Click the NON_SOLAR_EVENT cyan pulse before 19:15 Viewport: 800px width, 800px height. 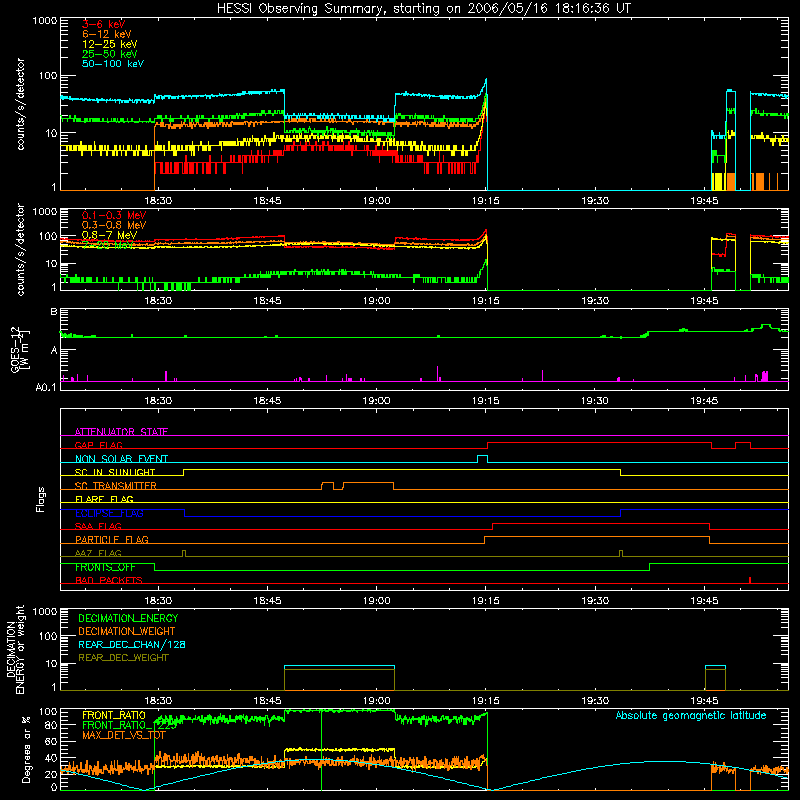pos(482,459)
